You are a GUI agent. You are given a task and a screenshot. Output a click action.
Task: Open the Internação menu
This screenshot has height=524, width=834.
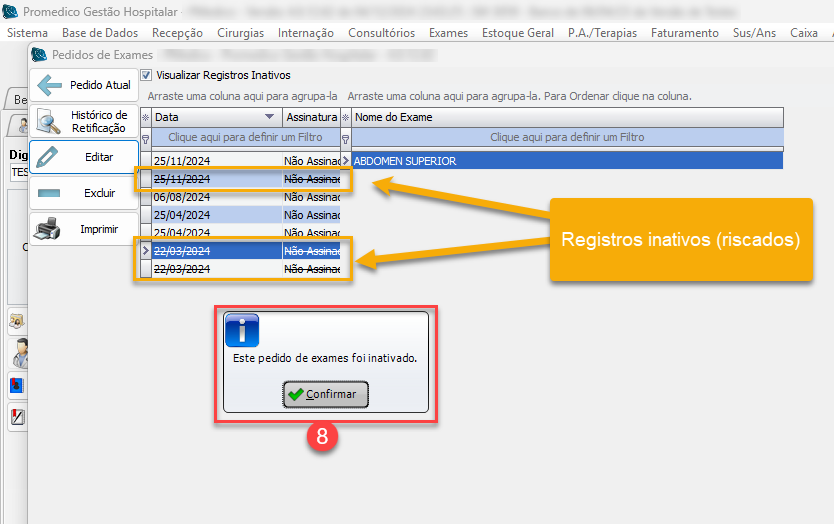(306, 33)
